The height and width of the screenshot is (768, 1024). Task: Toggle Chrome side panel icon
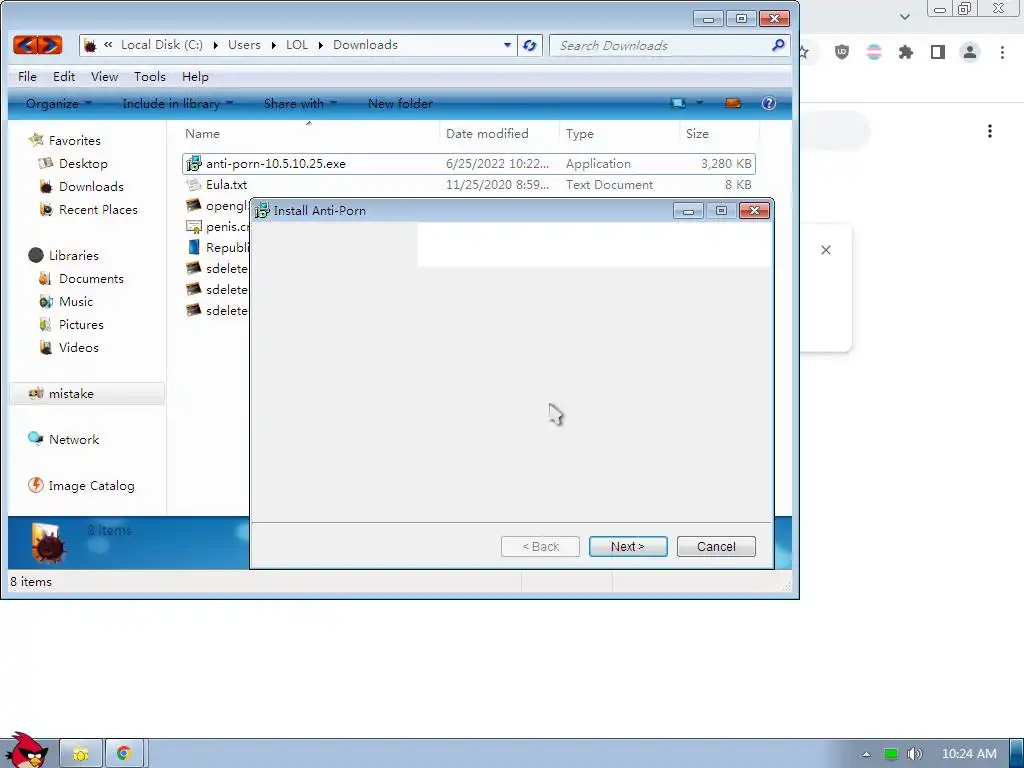pos(938,52)
